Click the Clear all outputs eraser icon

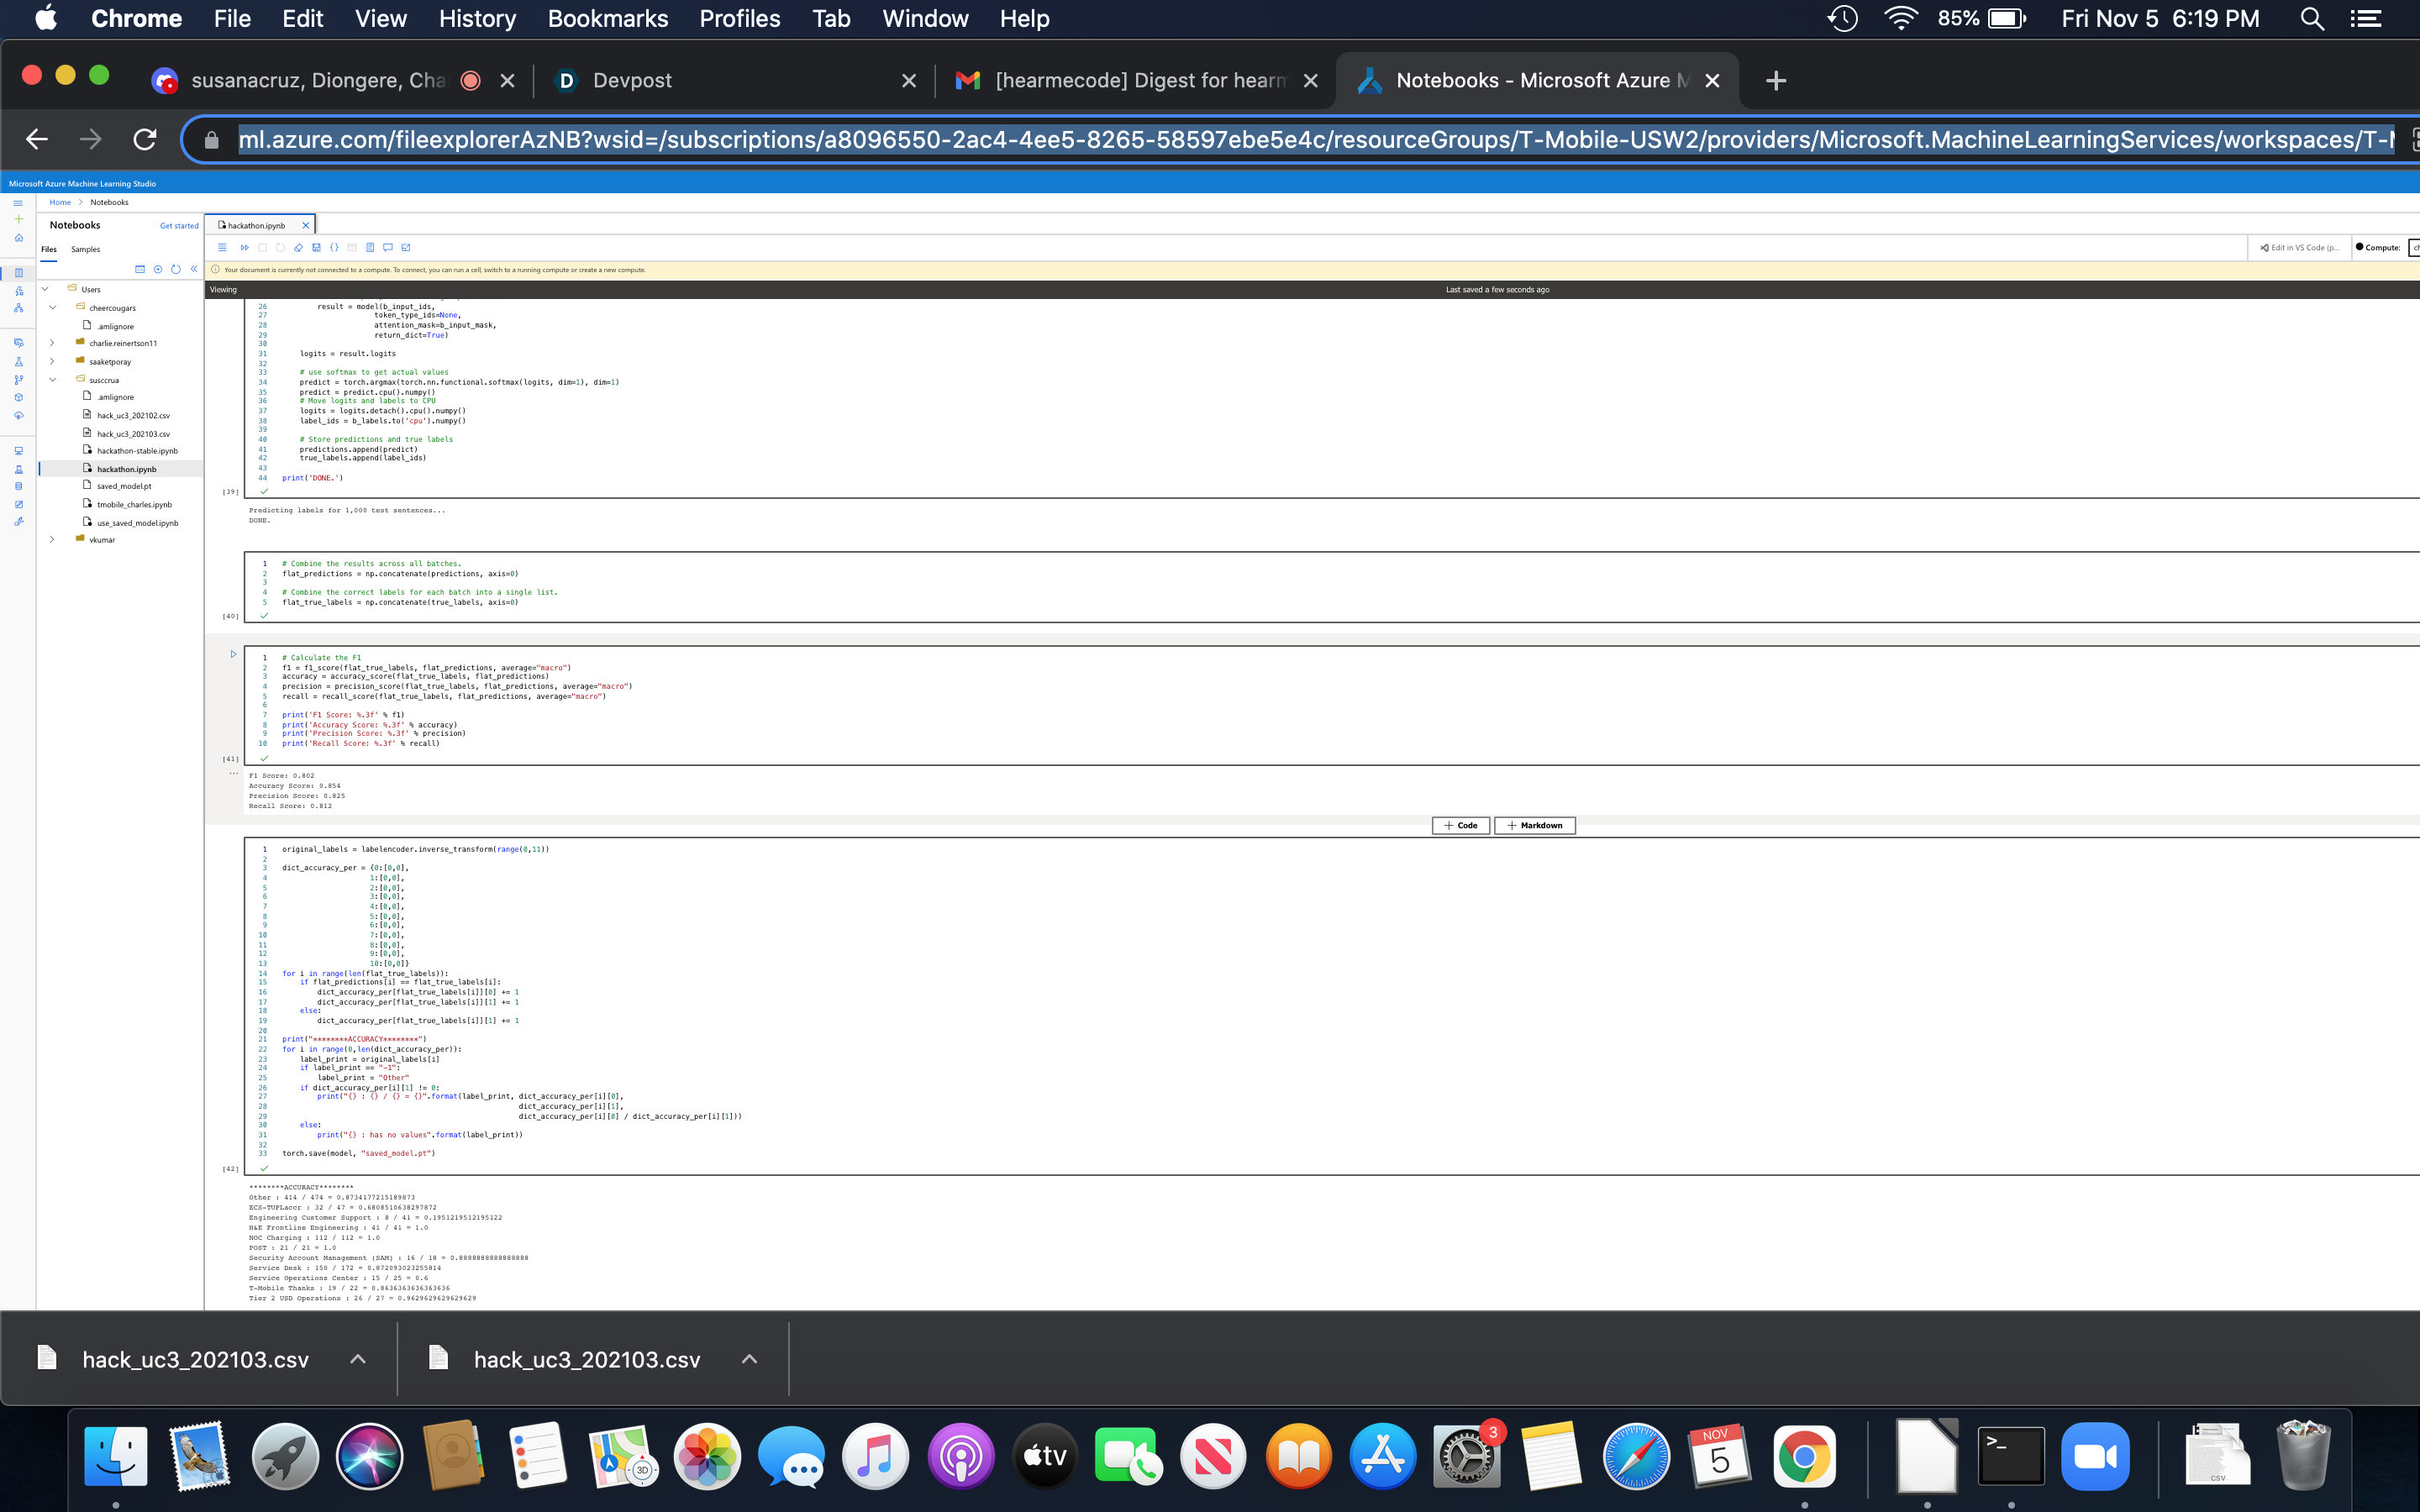298,247
